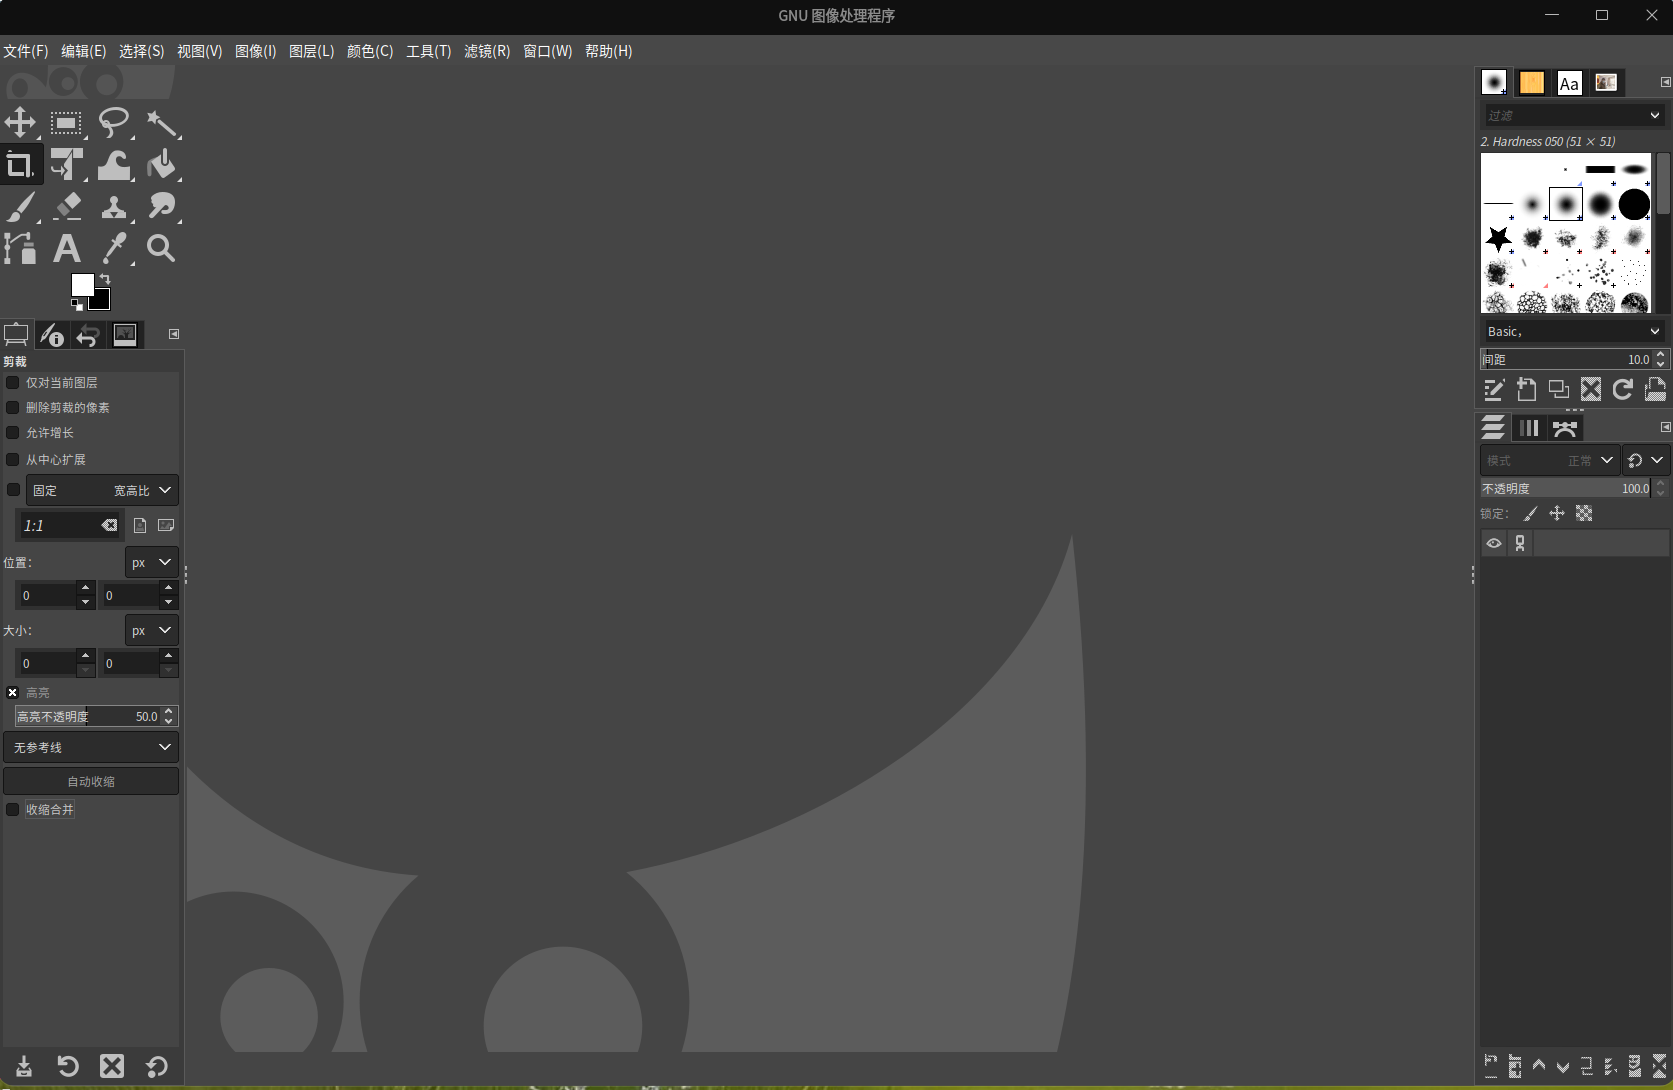Click the save tool preset icon
Screen dimensions: 1673x1090
[24, 1066]
